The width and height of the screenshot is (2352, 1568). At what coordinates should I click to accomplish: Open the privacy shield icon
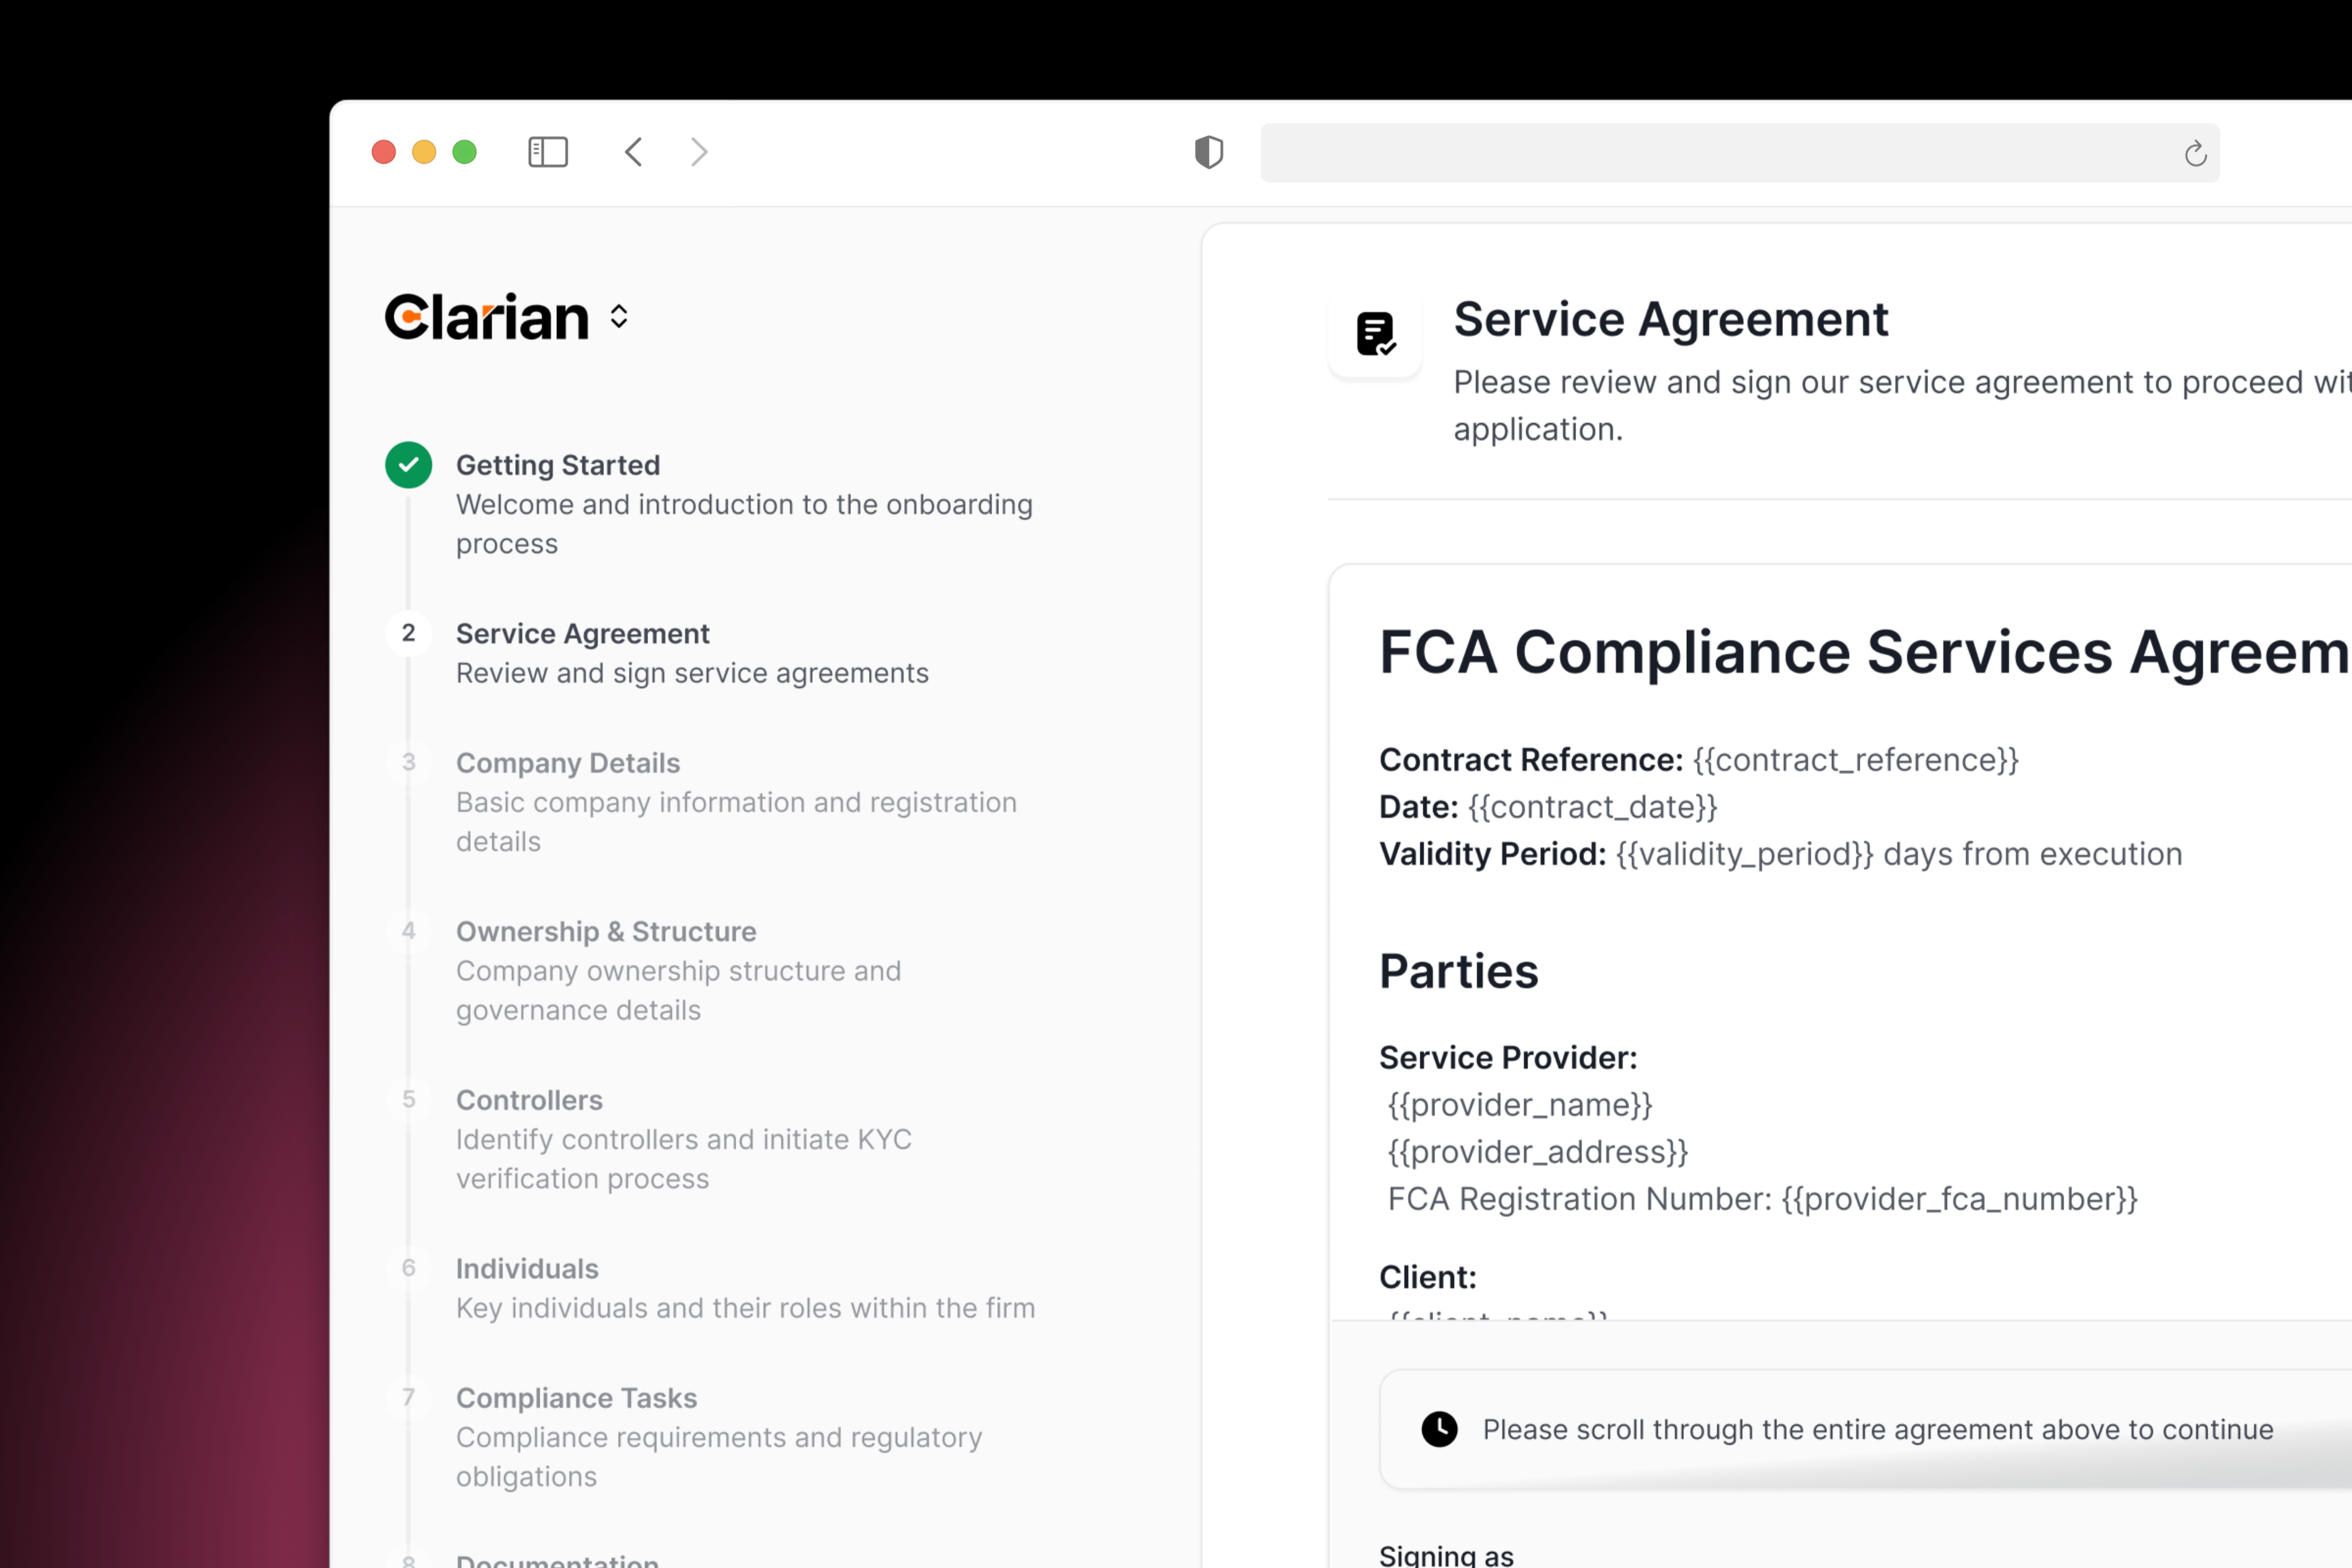(x=1209, y=152)
